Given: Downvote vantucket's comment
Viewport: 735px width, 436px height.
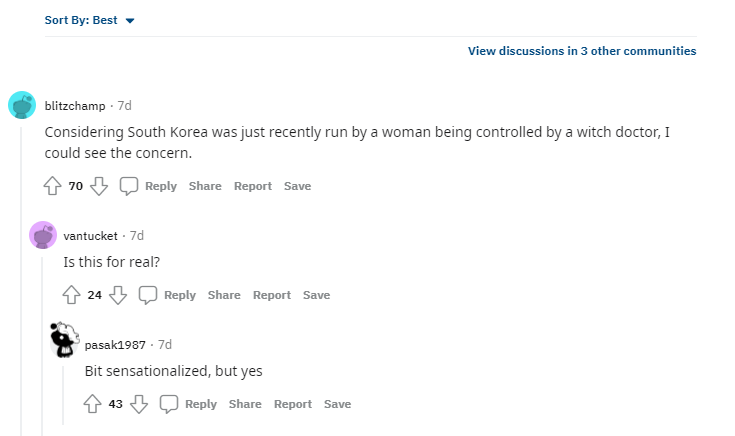Looking at the screenshot, I should pyautogui.click(x=118, y=295).
